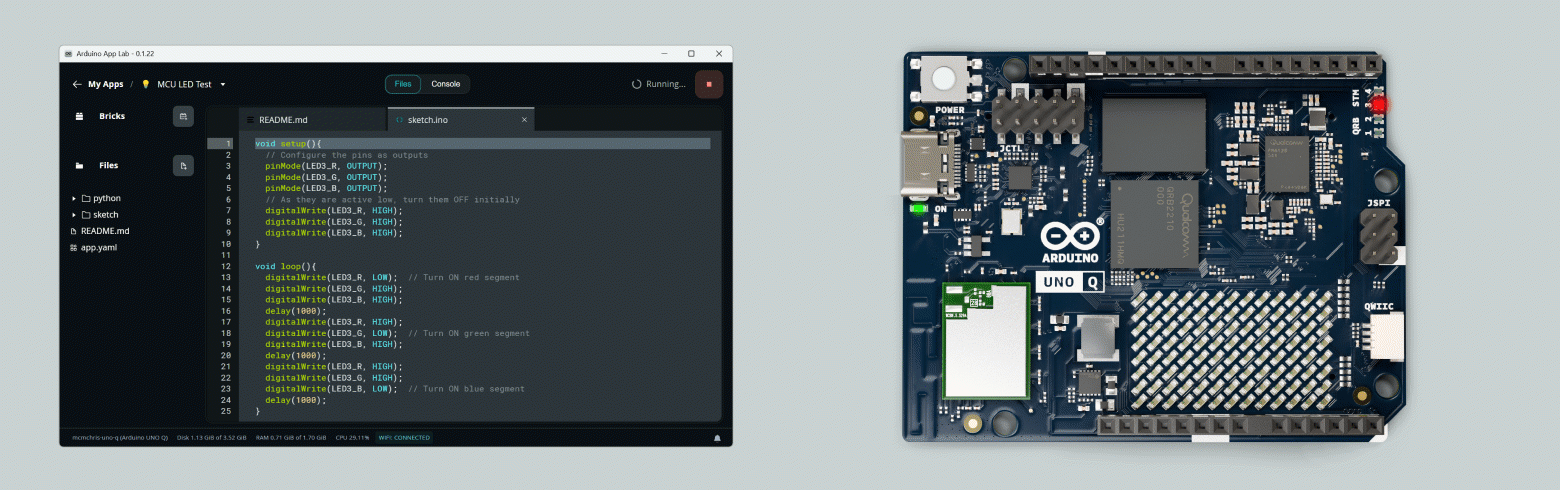Minimize the Arduino App Lab window

pyautogui.click(x=664, y=53)
